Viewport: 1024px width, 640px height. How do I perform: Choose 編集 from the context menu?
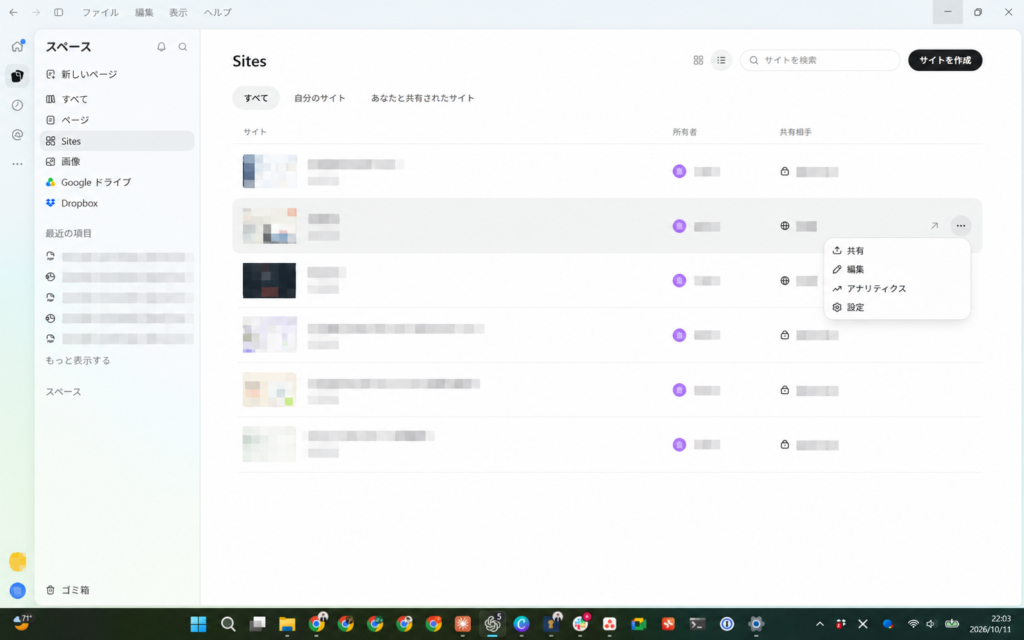[897, 269]
